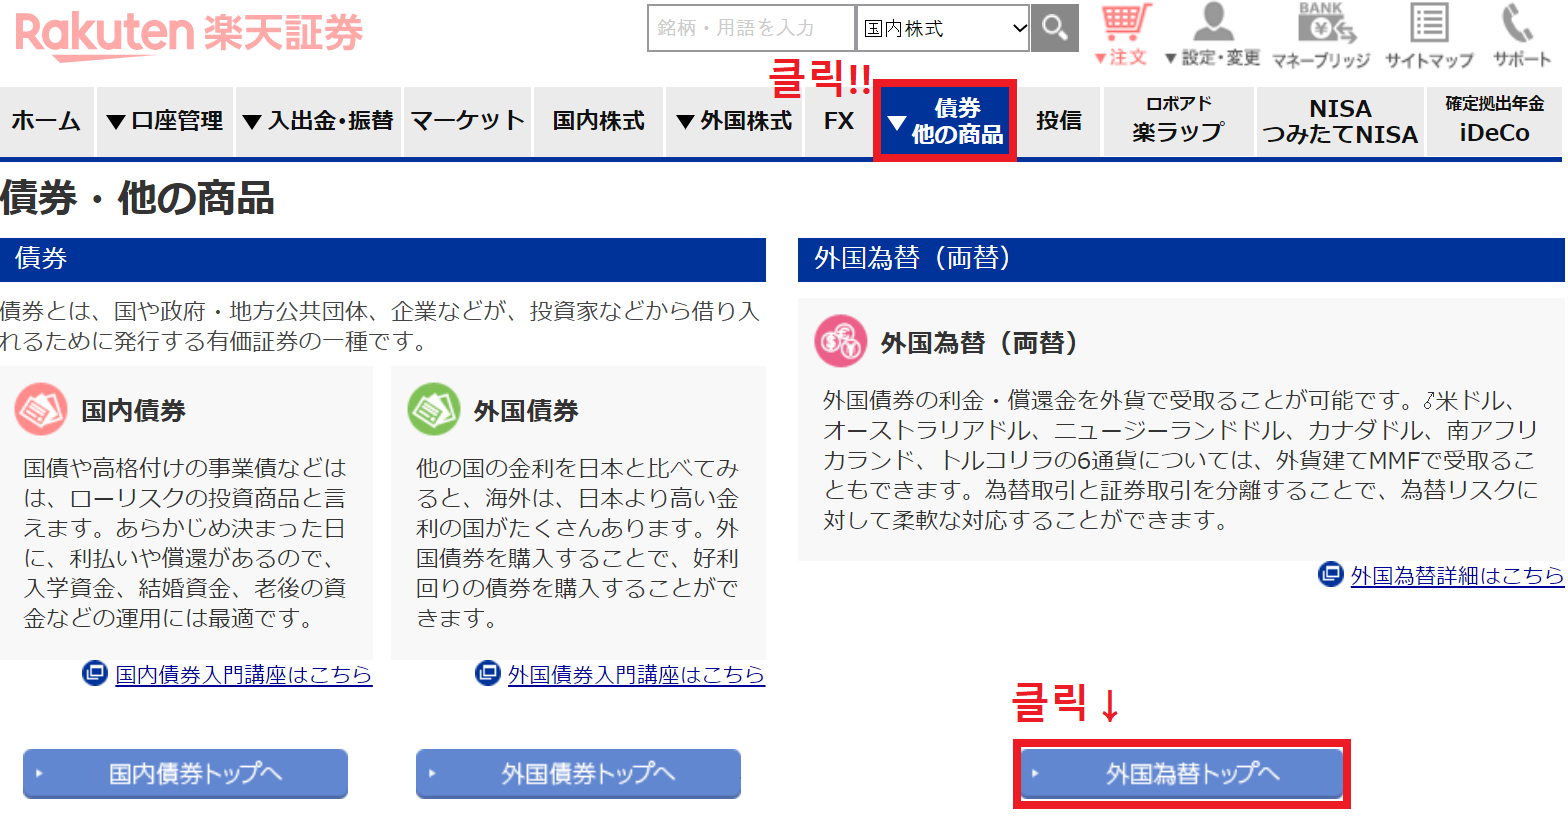Screen dimensions: 1568x818
Task: Open the FX tab
Action: [839, 121]
